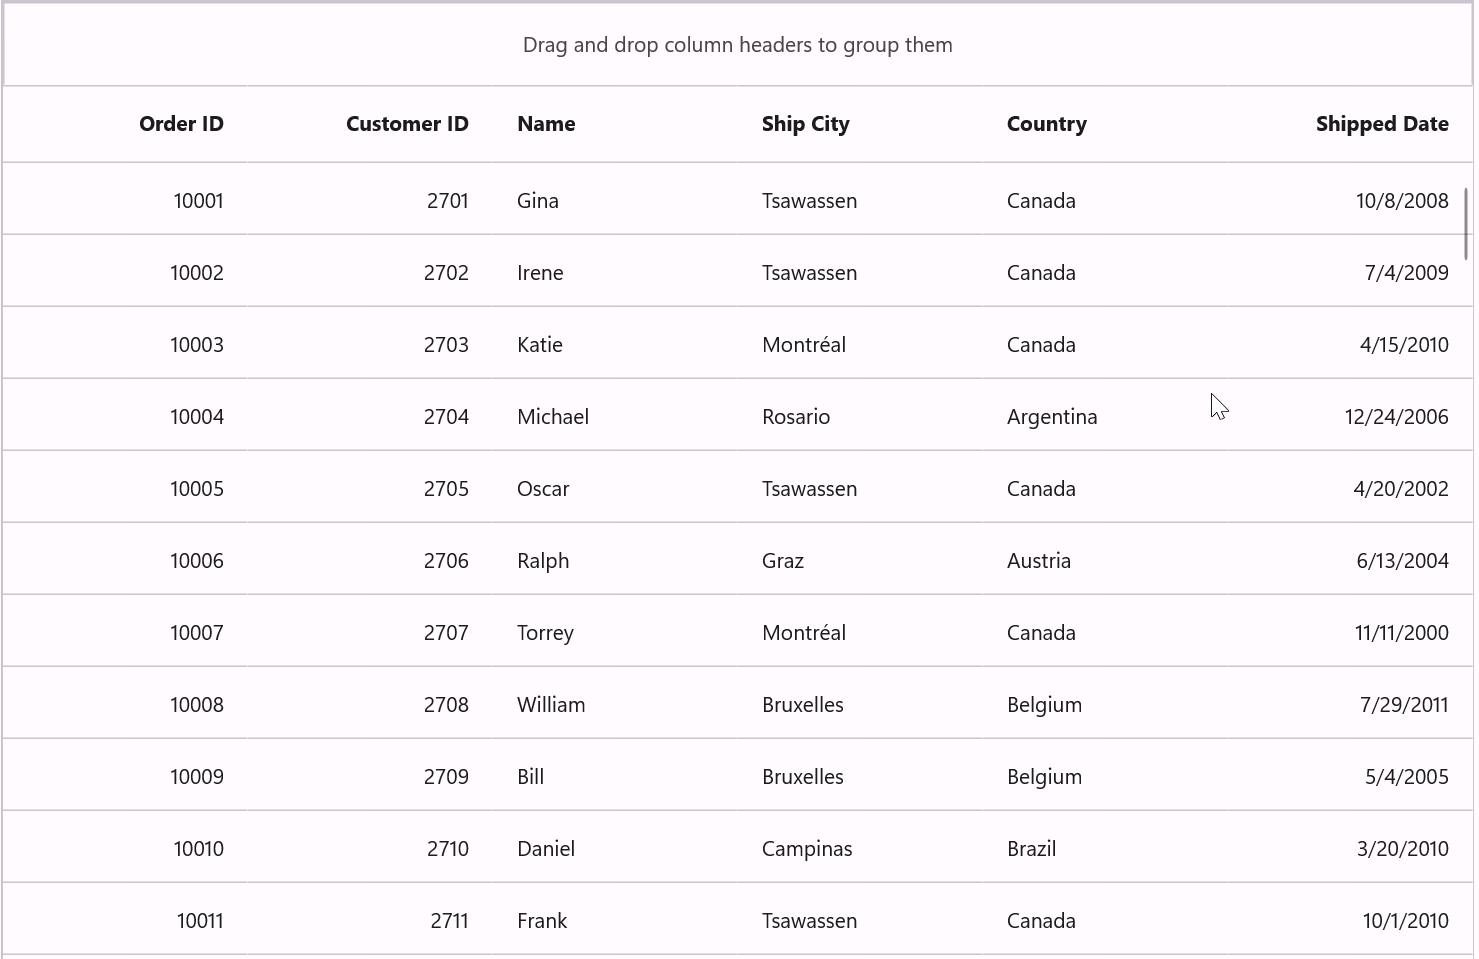Select the row containing Gina
1479x959 pixels.
(x=537, y=200)
